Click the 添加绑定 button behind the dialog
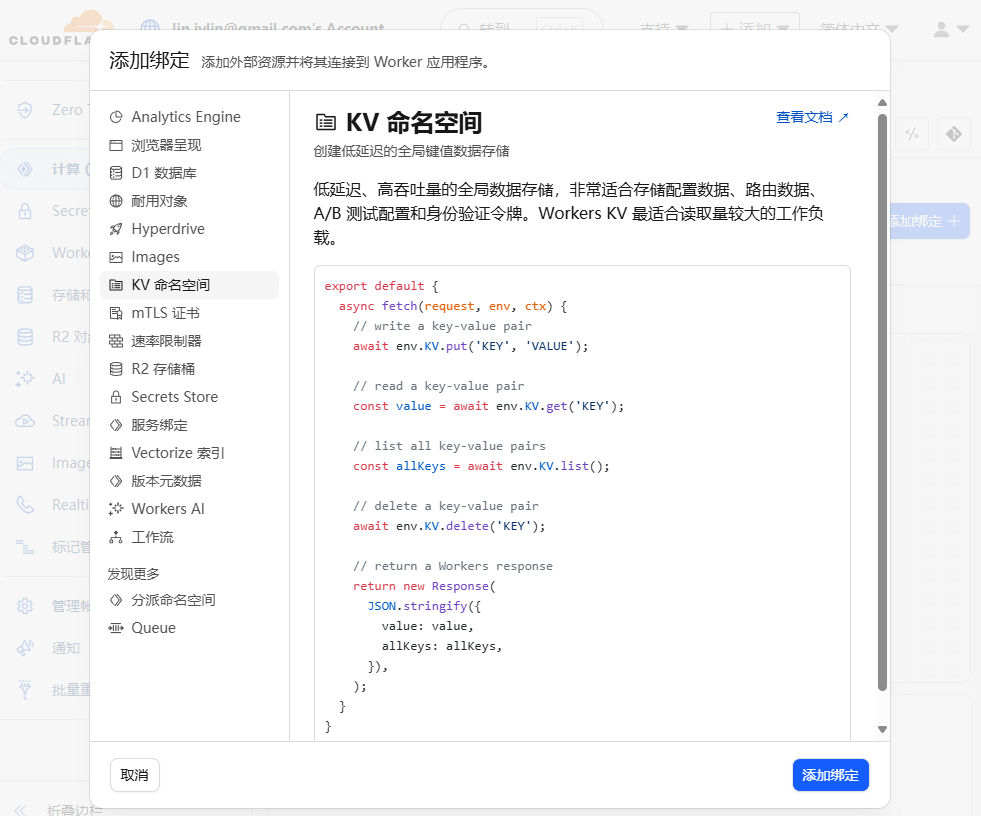981x816 pixels. click(929, 221)
